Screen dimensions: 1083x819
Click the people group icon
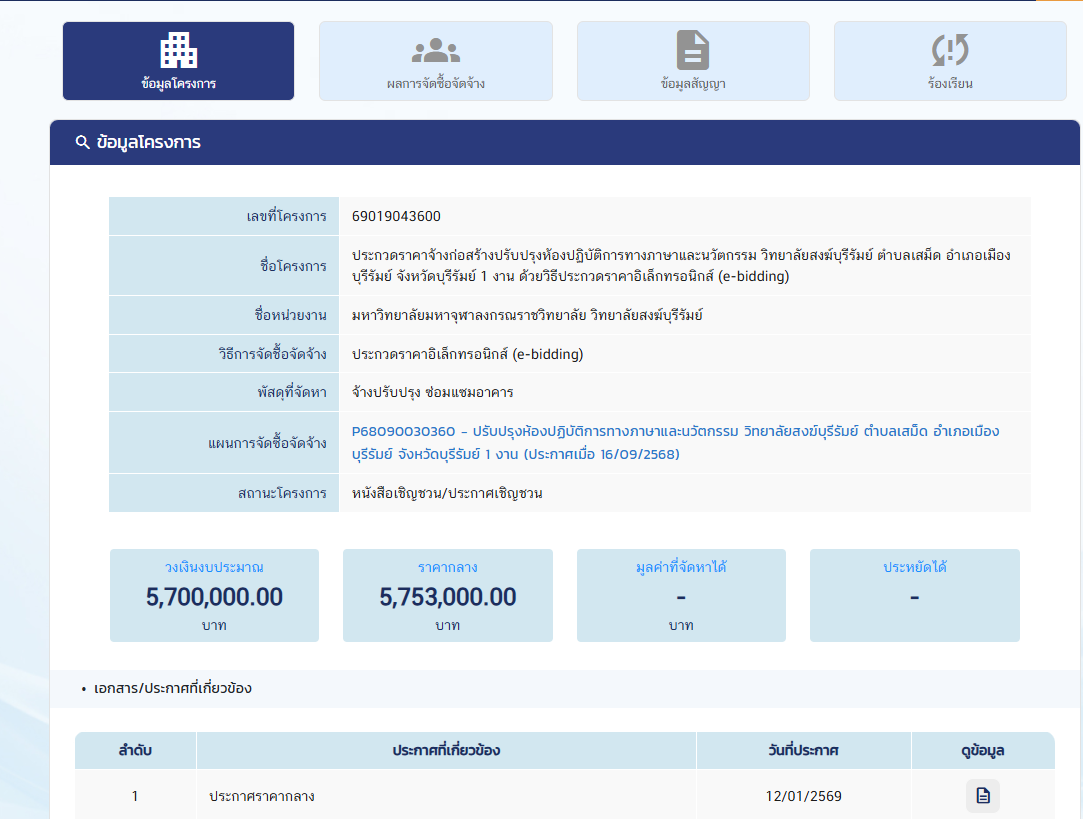(435, 49)
